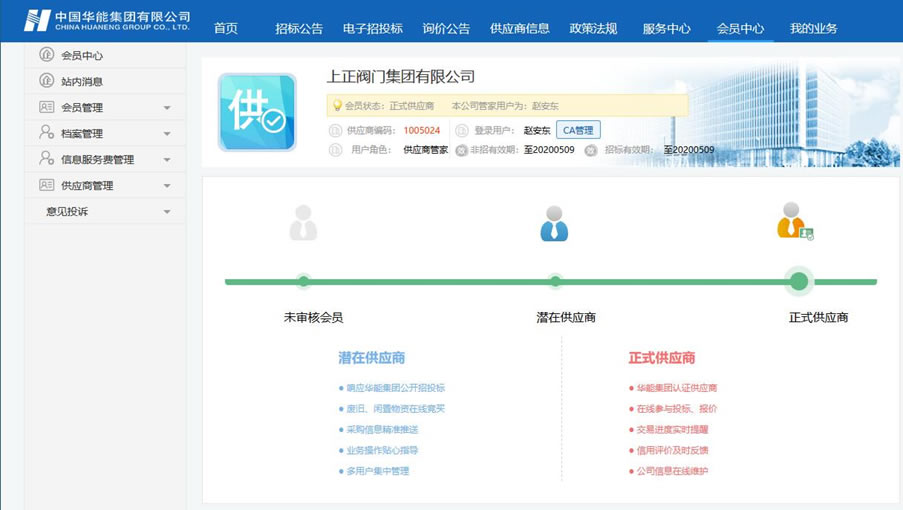Open the 询价公告 navigation link
This screenshot has height=510, width=903.
446,28
